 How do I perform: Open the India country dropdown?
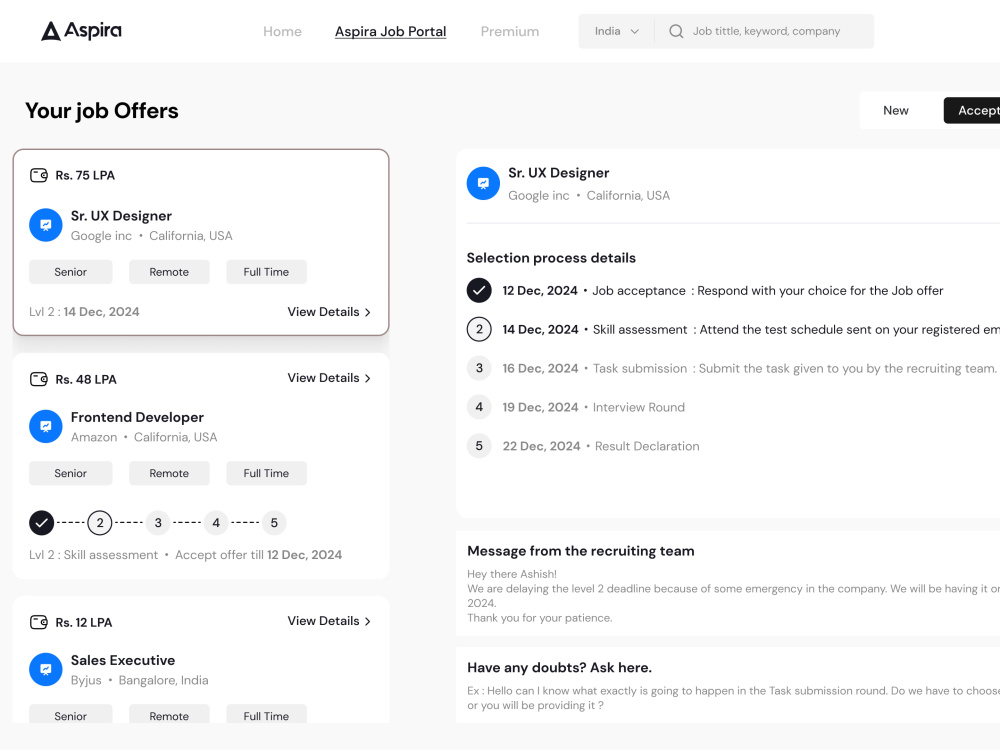(x=616, y=31)
